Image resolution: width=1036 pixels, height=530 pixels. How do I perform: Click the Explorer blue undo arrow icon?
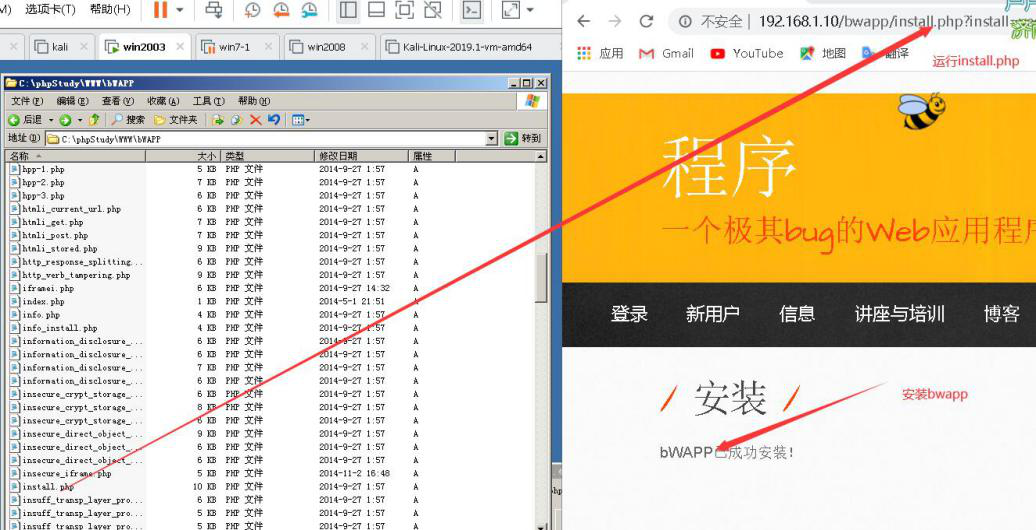274,120
